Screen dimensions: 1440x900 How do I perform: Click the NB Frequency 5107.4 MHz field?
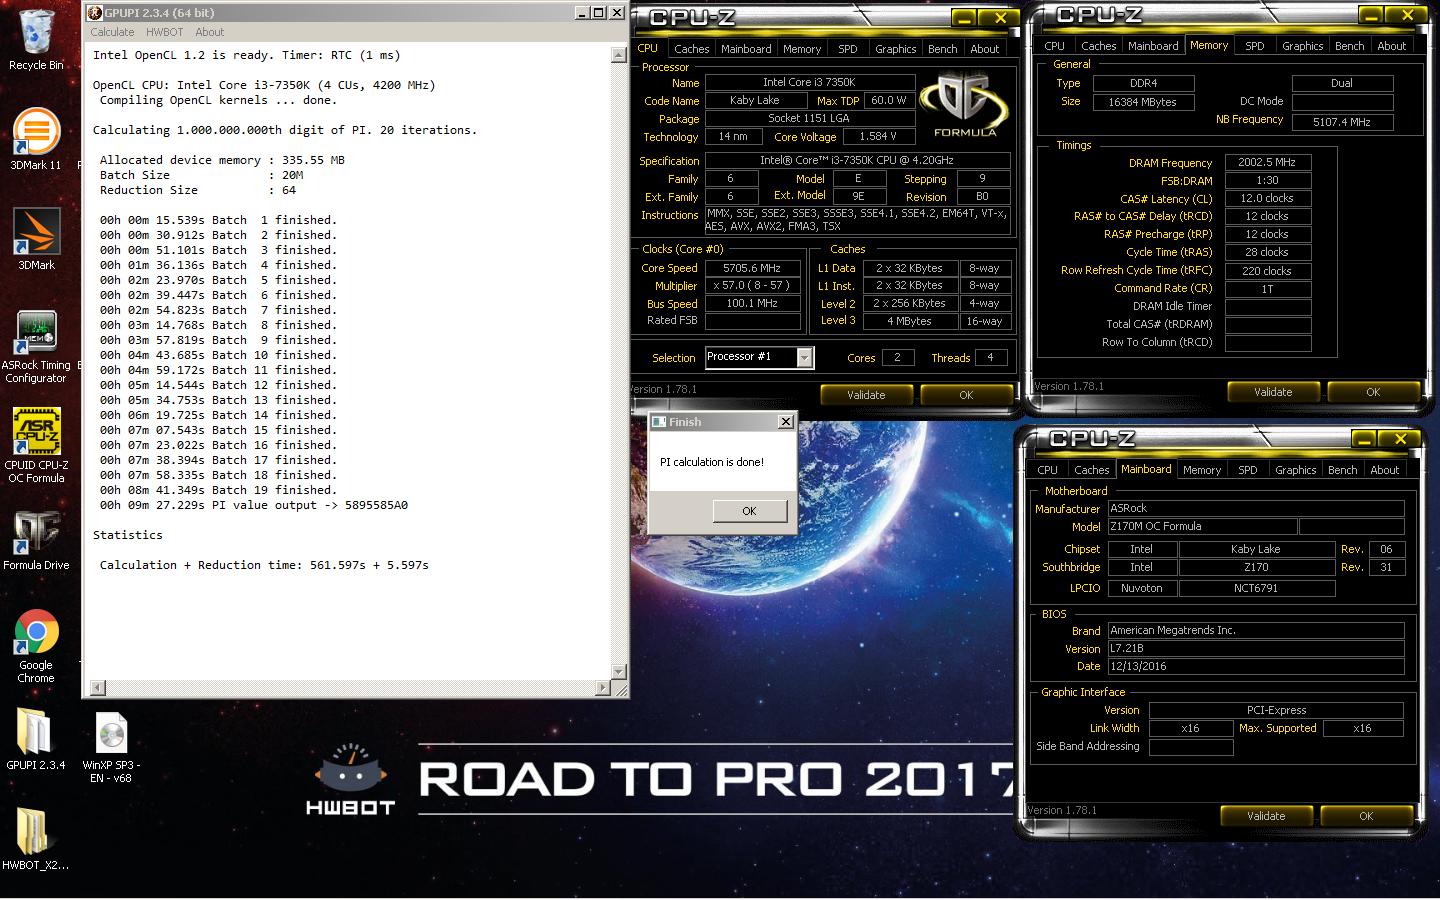tap(1342, 122)
